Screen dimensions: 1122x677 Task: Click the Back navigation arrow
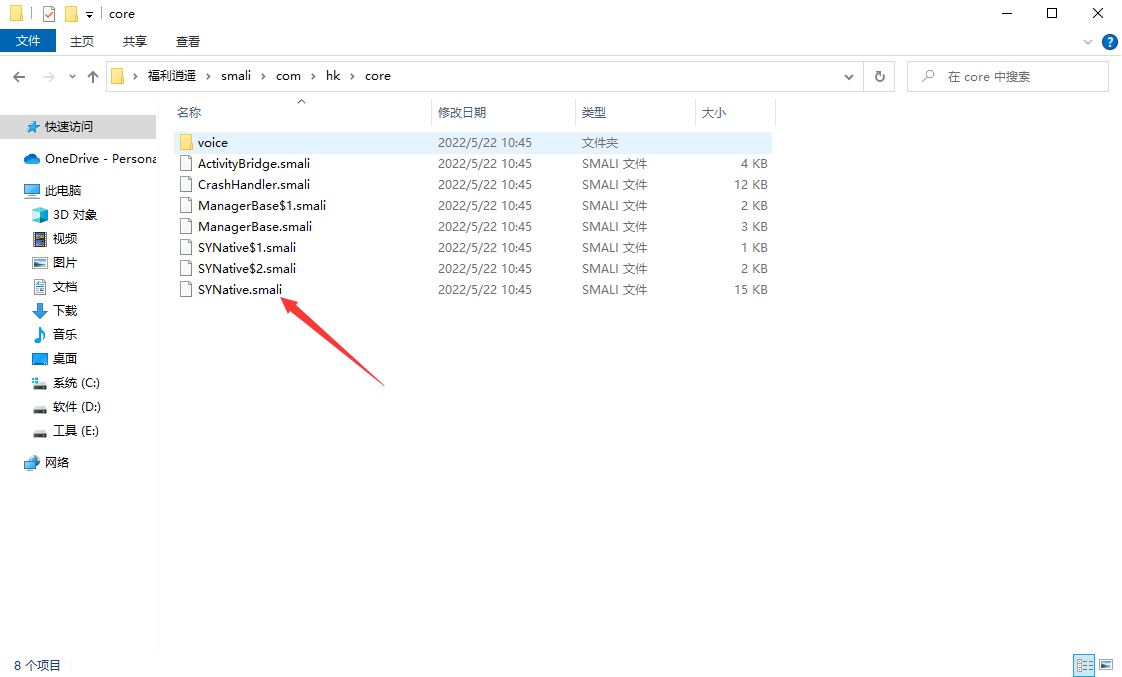(x=19, y=76)
